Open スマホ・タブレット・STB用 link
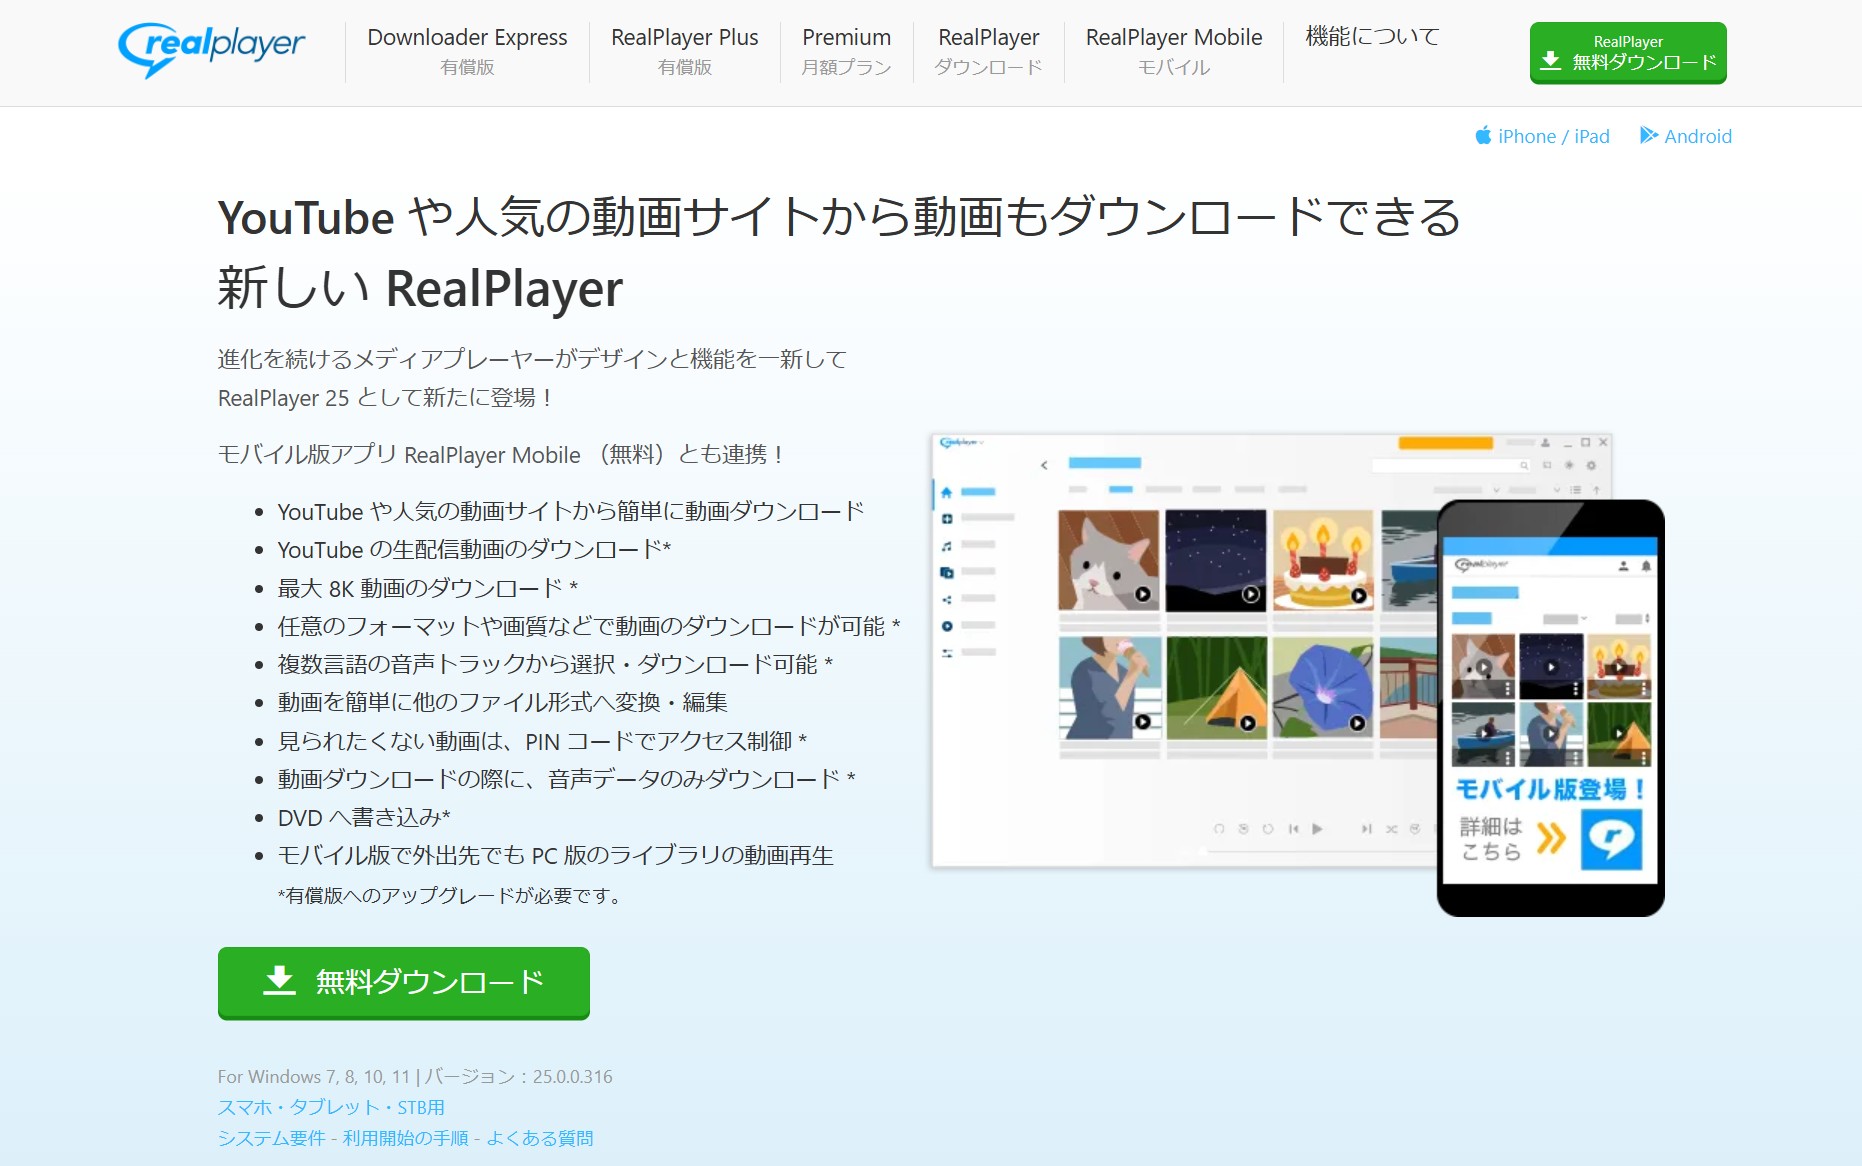This screenshot has width=1862, height=1166. click(331, 1107)
